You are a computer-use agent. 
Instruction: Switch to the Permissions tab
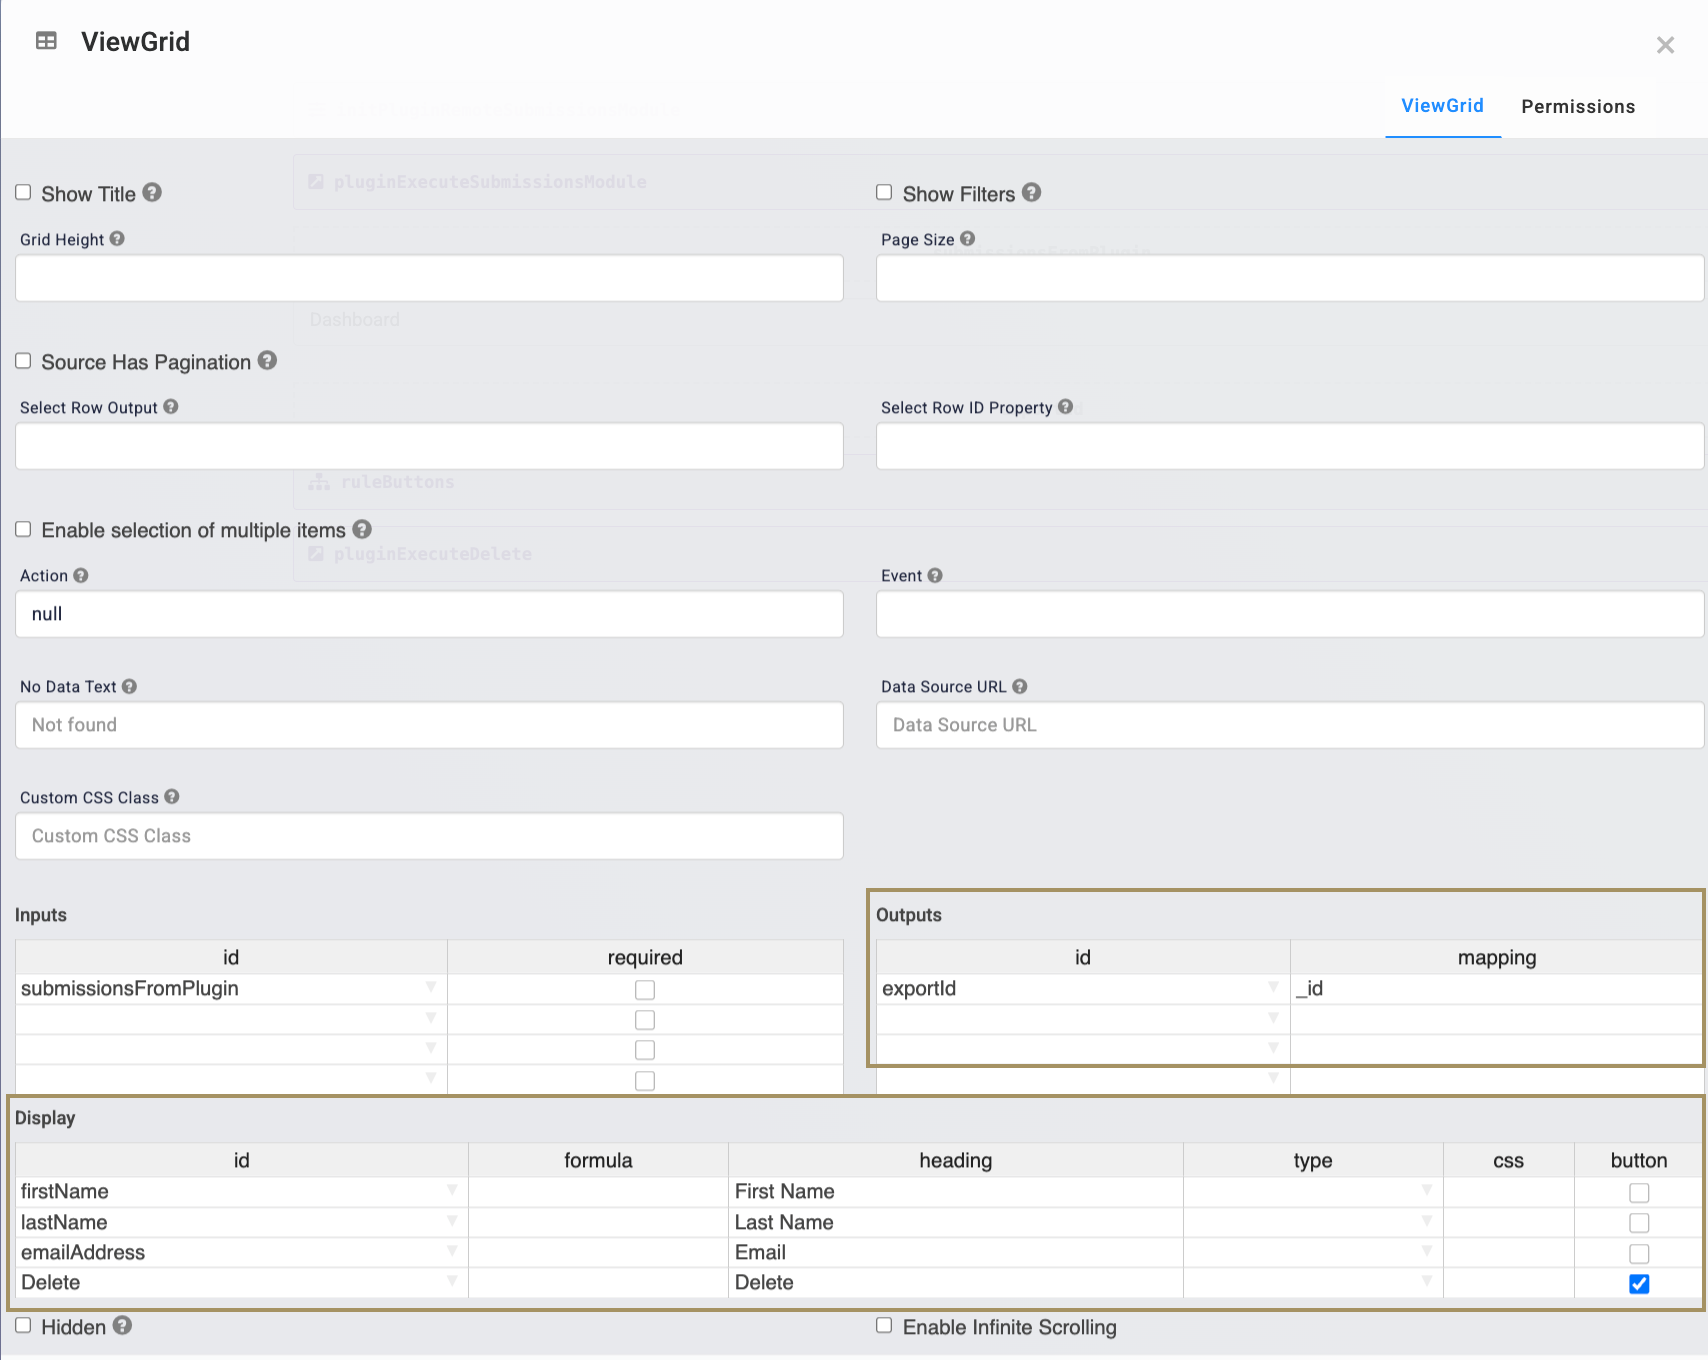(x=1577, y=106)
